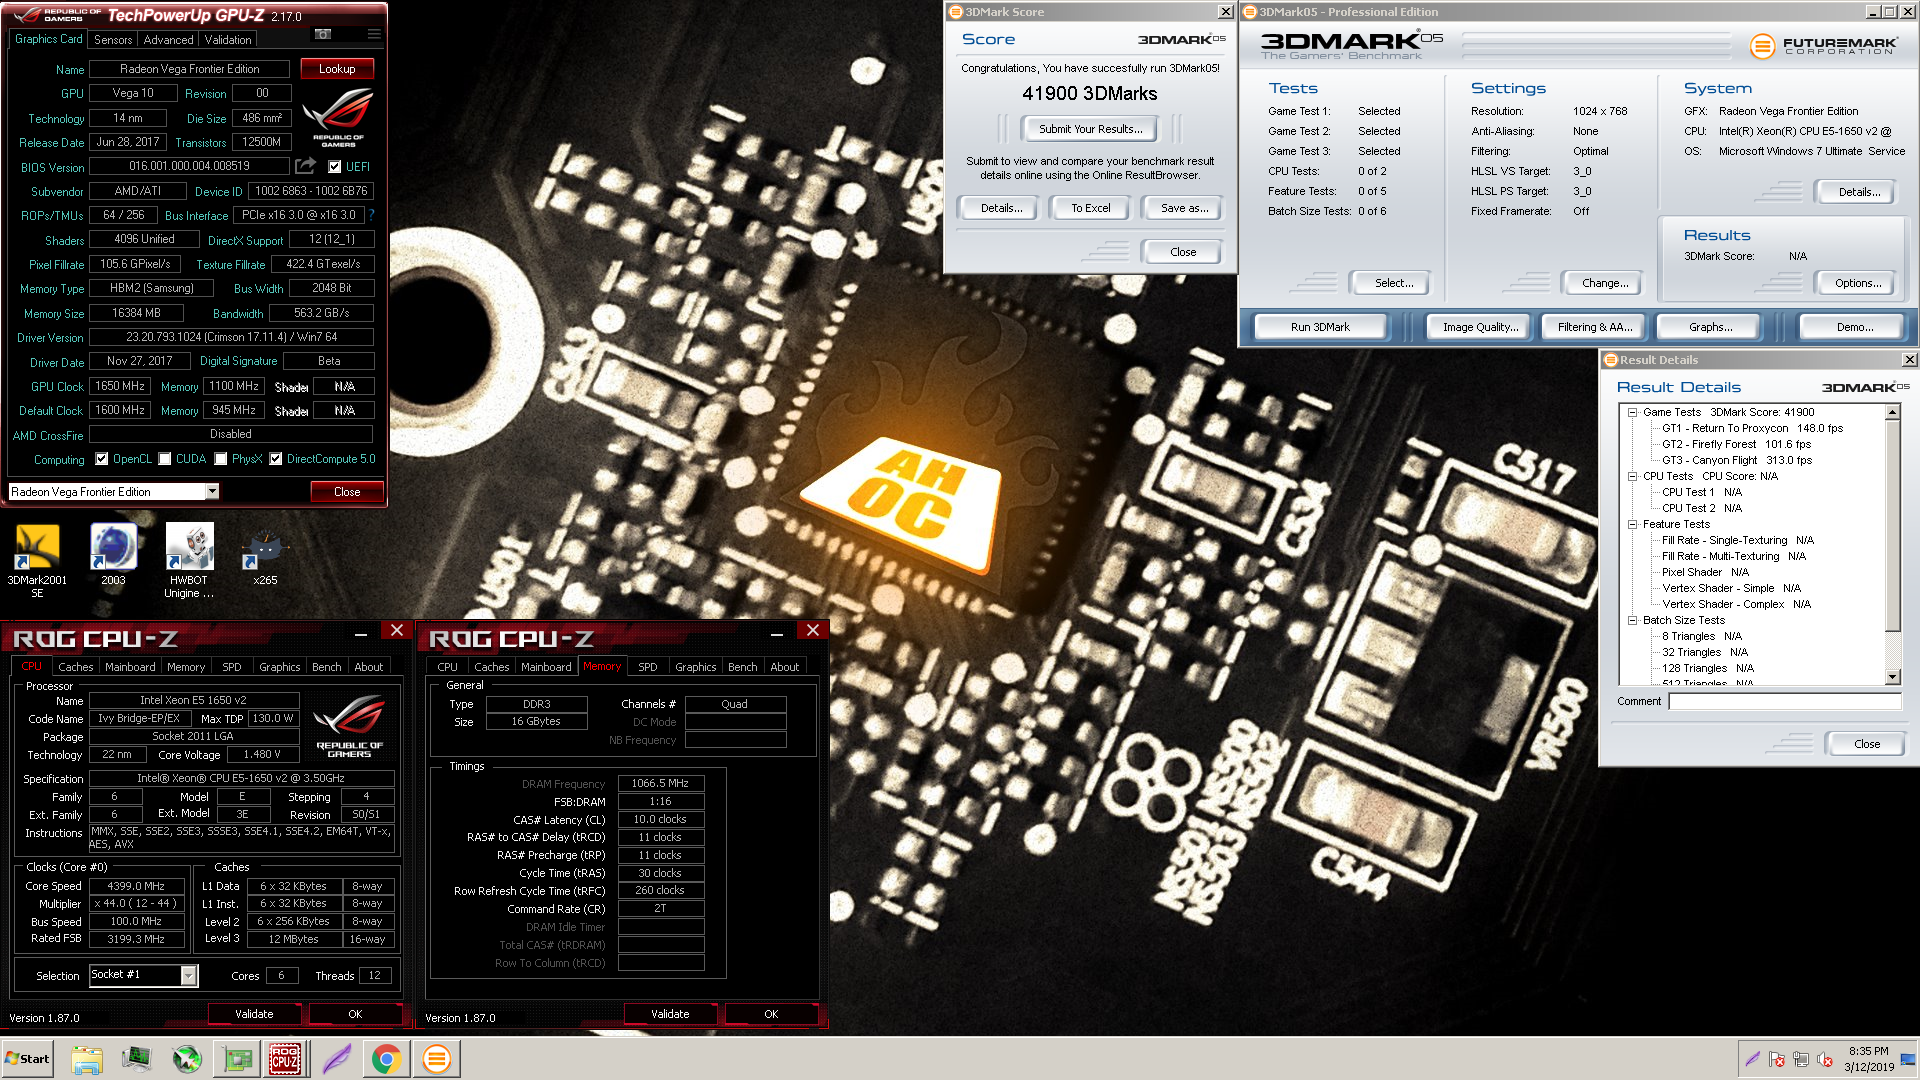Image resolution: width=1920 pixels, height=1080 pixels.
Task: Collapse the CPU Tests tree node
Action: coord(1632,476)
